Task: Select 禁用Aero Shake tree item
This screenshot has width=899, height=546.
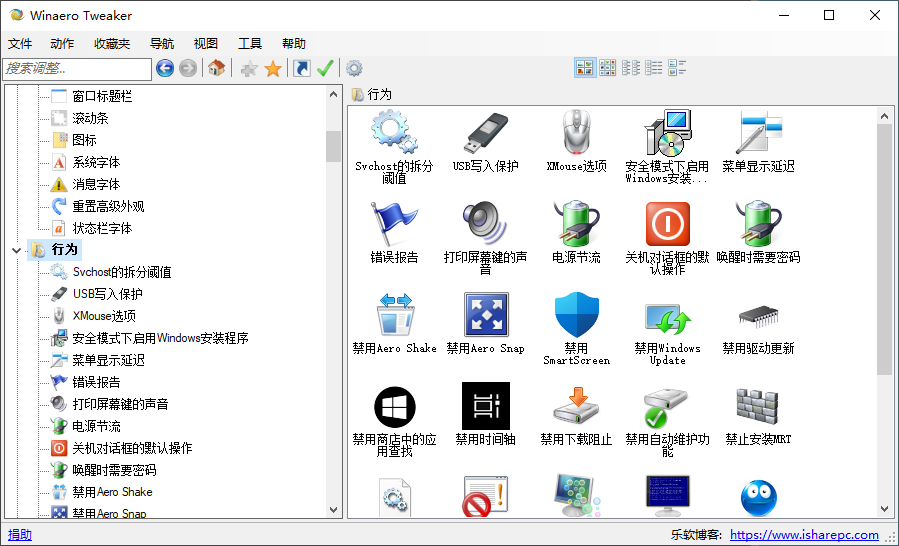Action: pyautogui.click(x=112, y=492)
